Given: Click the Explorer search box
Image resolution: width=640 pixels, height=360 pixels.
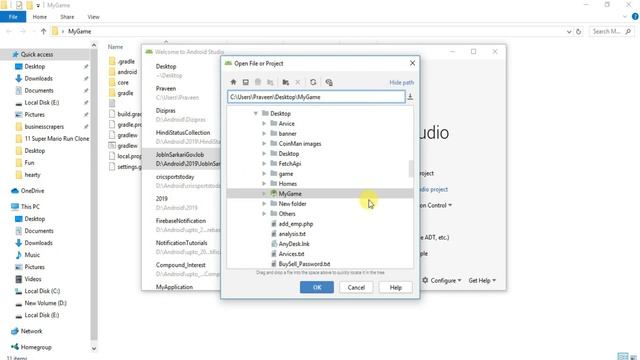Looking at the screenshot, I should [611, 31].
